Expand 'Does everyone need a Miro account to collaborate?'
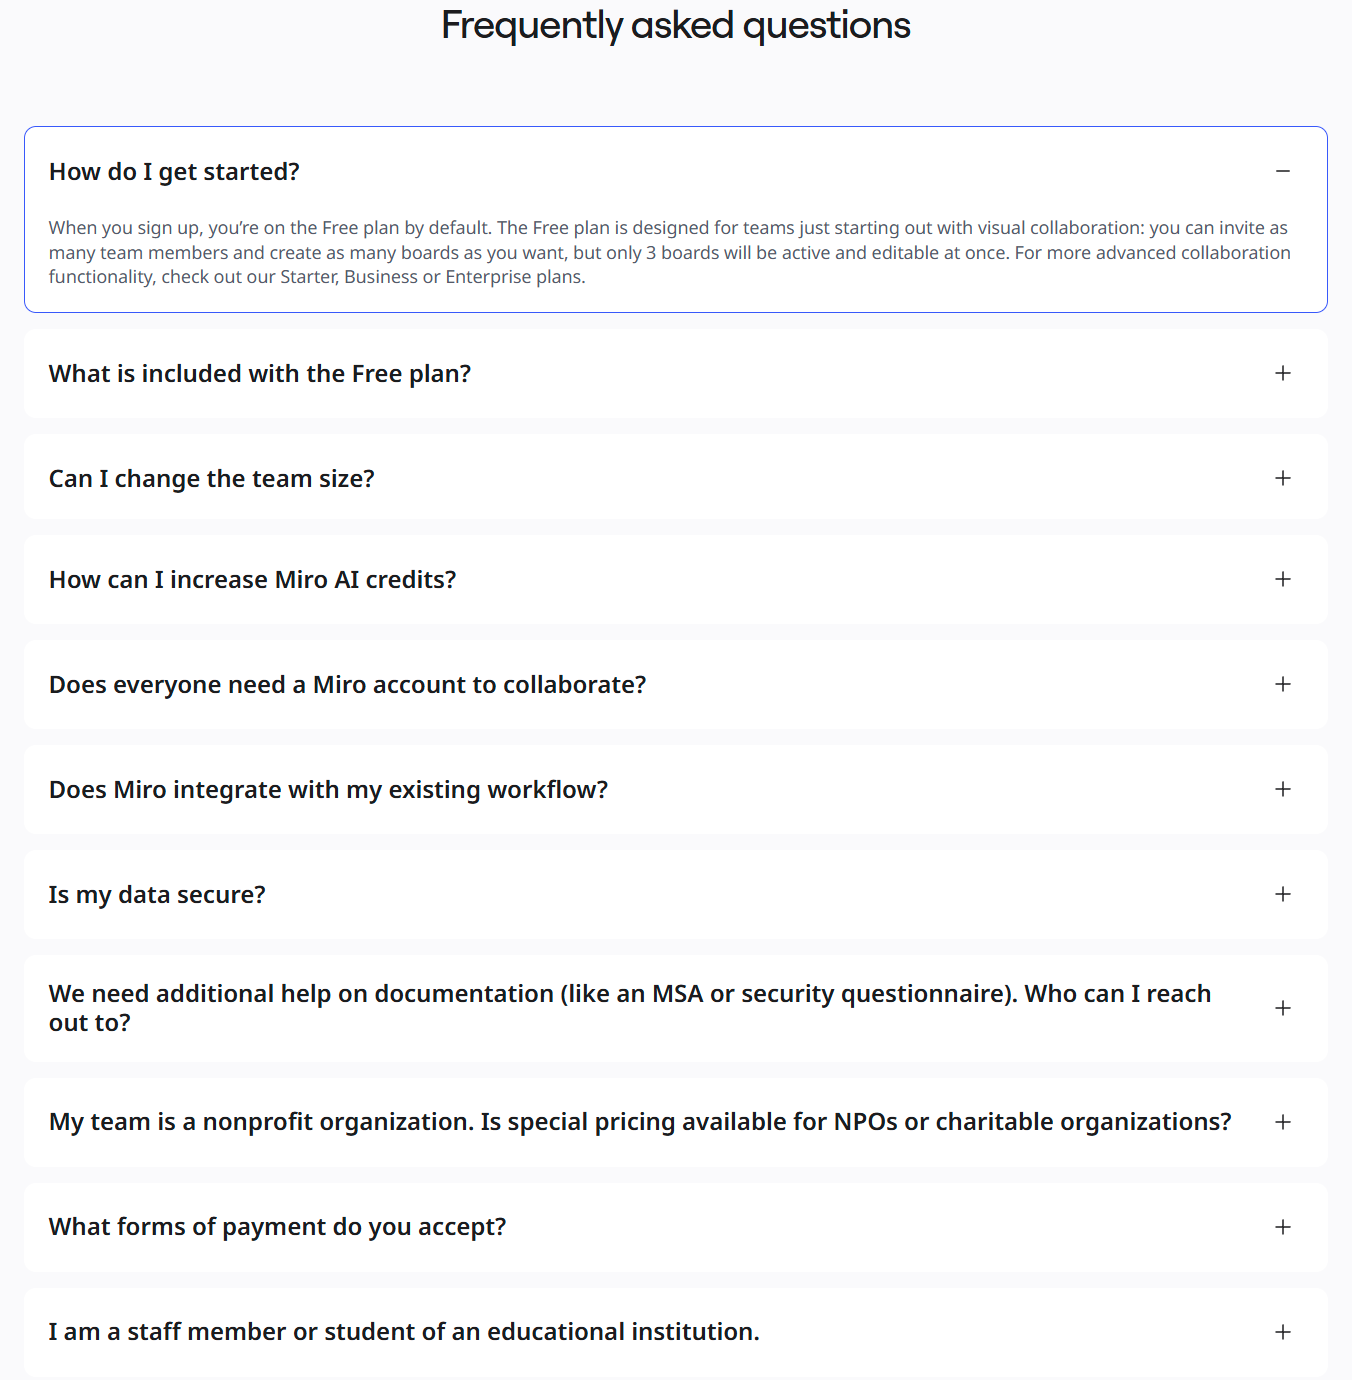The height and width of the screenshot is (1380, 1352). click(x=1283, y=684)
